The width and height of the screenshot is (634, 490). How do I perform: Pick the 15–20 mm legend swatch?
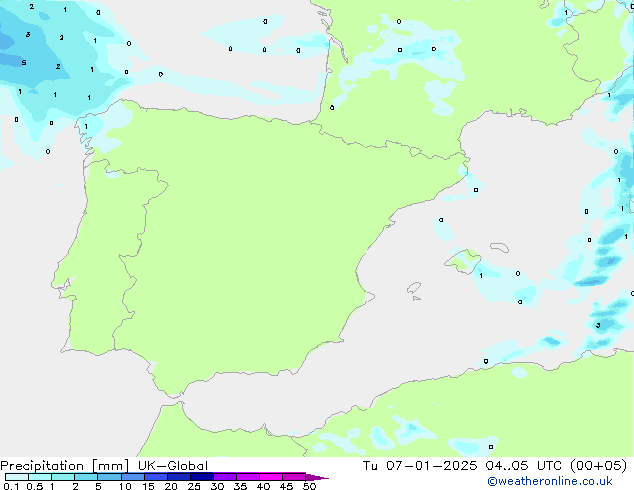156,477
